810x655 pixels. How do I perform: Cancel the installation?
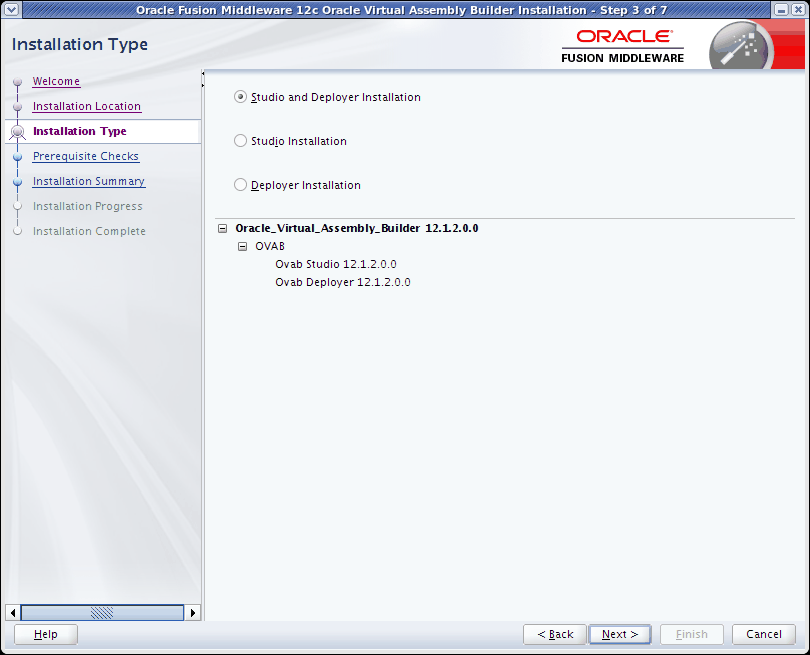click(764, 634)
